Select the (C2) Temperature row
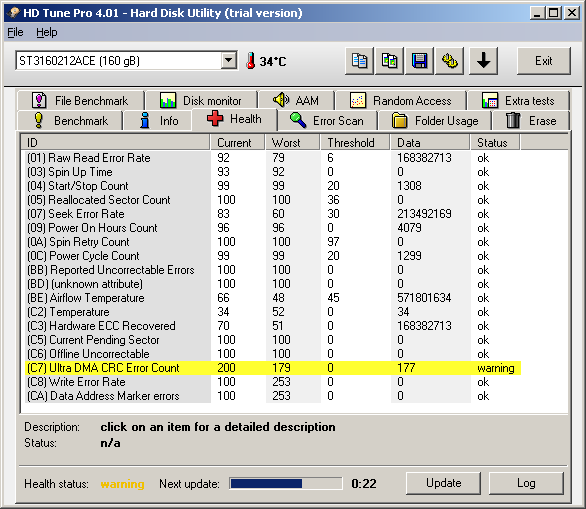The height and width of the screenshot is (509, 586). [273, 312]
